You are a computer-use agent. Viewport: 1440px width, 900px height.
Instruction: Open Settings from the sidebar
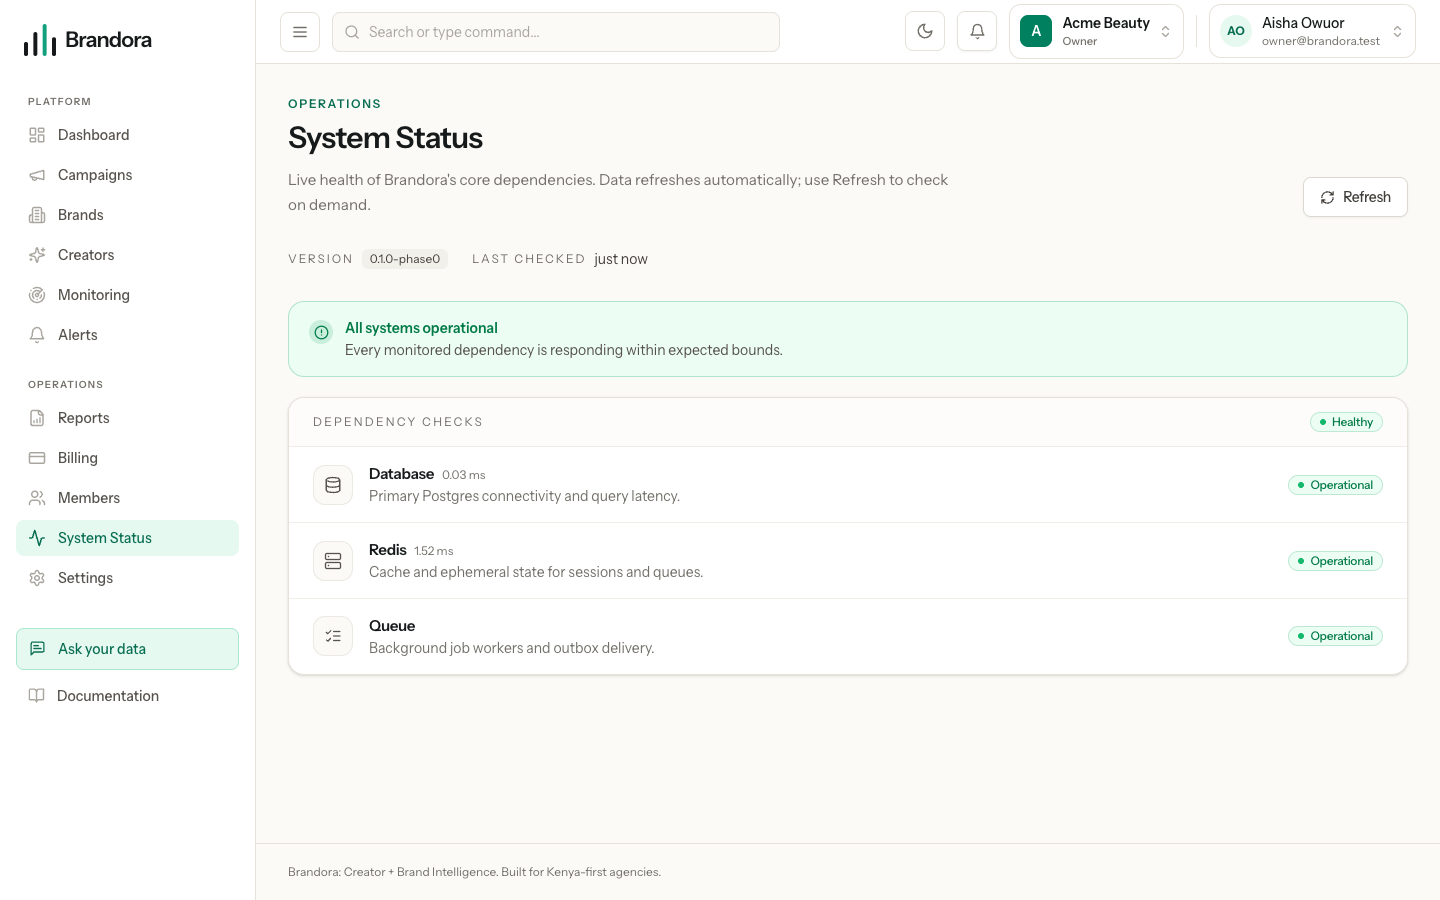(127, 578)
